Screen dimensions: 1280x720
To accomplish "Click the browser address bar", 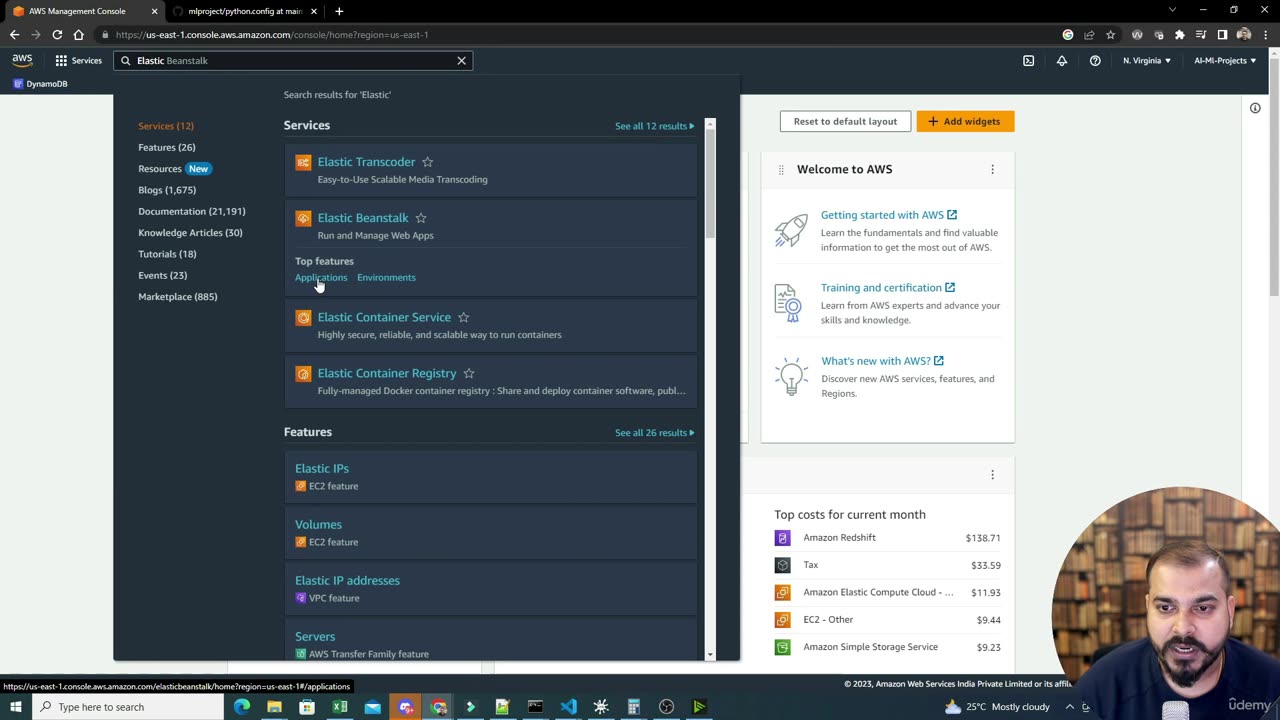I will (x=580, y=35).
